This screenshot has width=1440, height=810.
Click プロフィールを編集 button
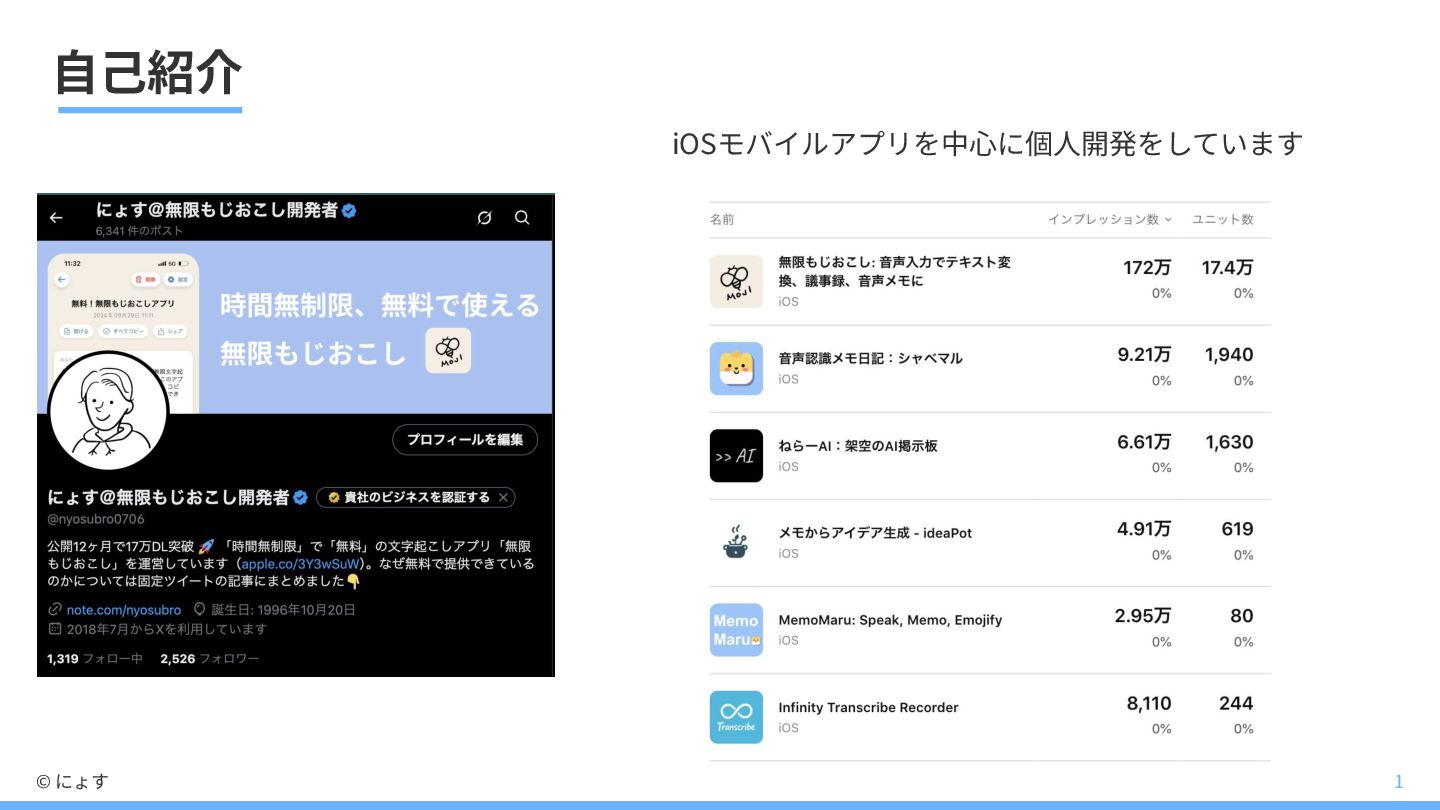click(465, 439)
